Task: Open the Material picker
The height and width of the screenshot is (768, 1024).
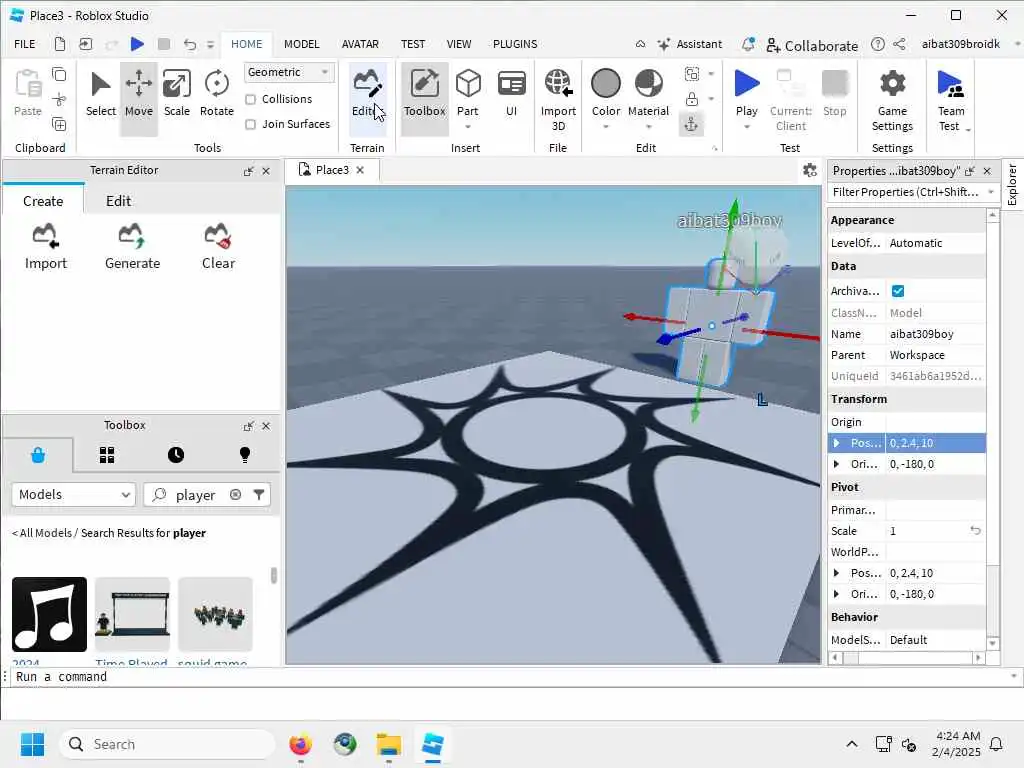Action: tap(648, 95)
